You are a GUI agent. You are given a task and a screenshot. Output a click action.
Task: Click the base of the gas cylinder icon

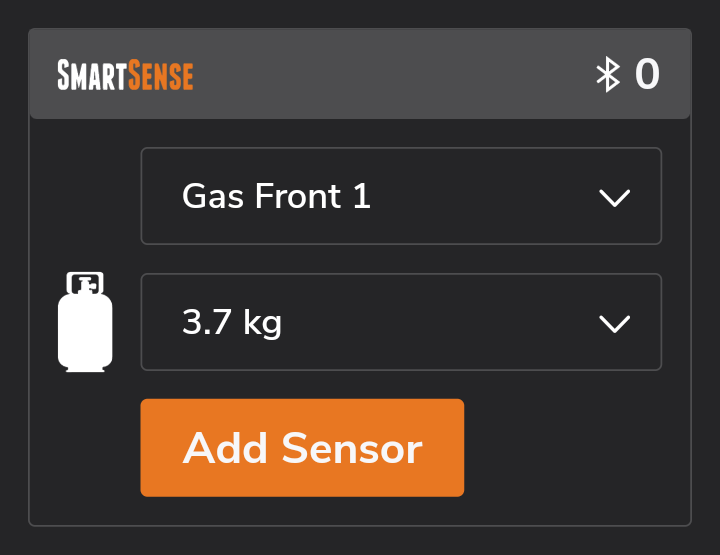(85, 366)
